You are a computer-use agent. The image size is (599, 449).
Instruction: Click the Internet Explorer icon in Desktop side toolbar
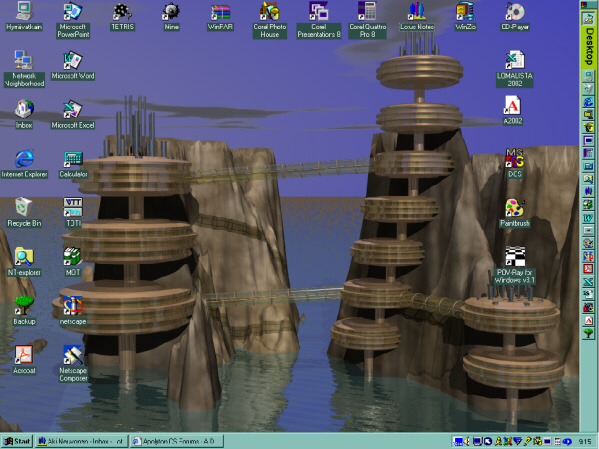click(588, 102)
